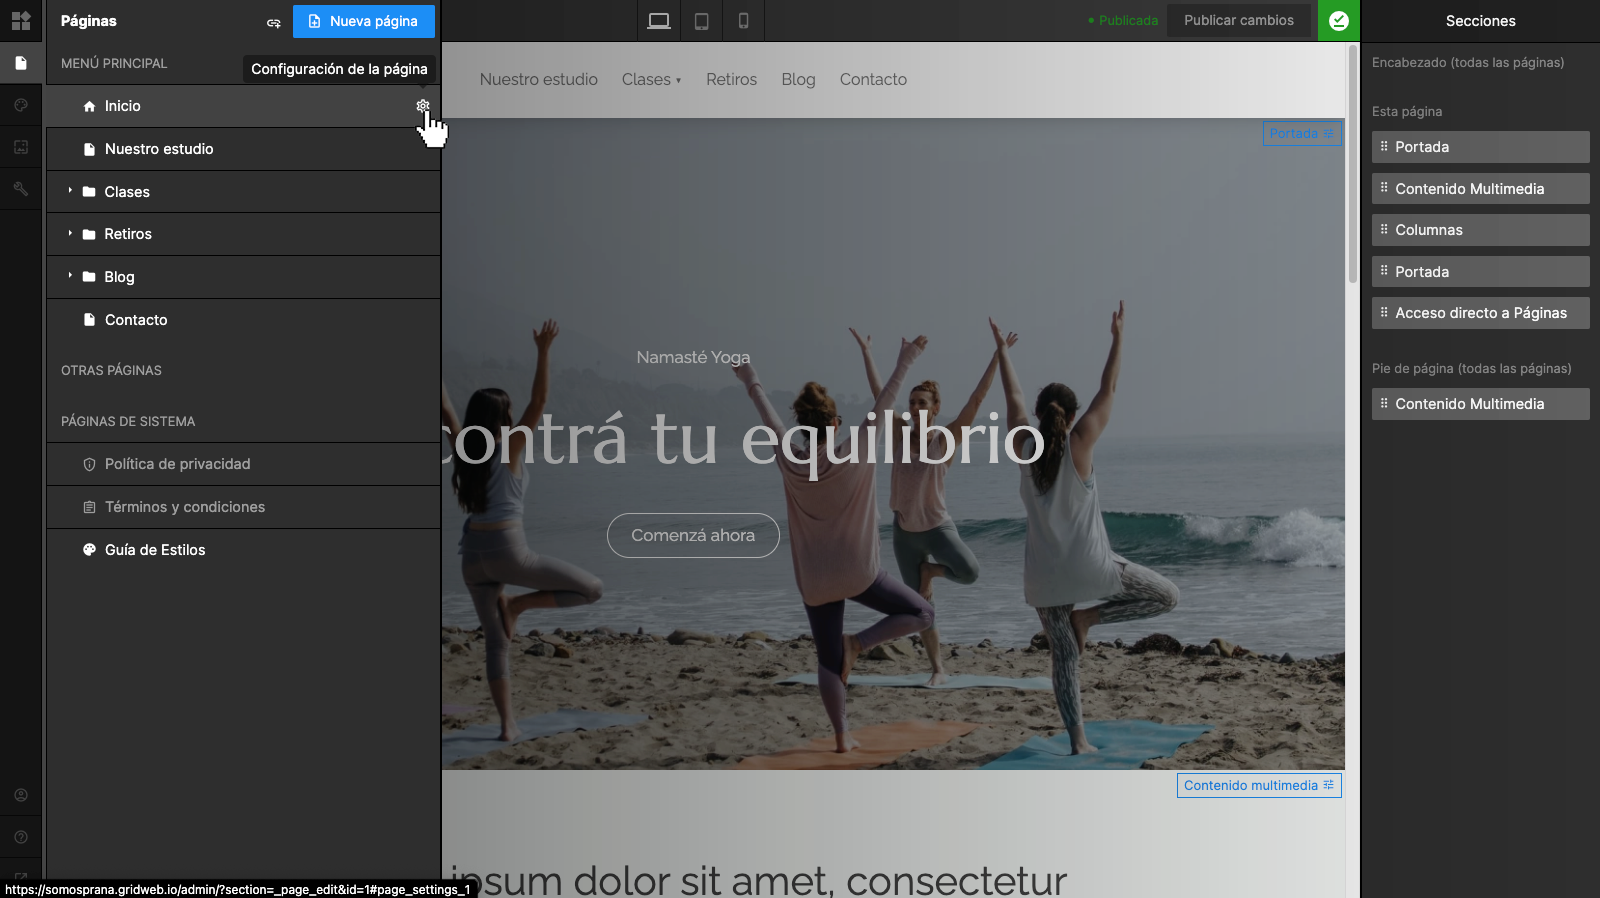
Task: Switch to mobile phone preview mode
Action: [743, 21]
